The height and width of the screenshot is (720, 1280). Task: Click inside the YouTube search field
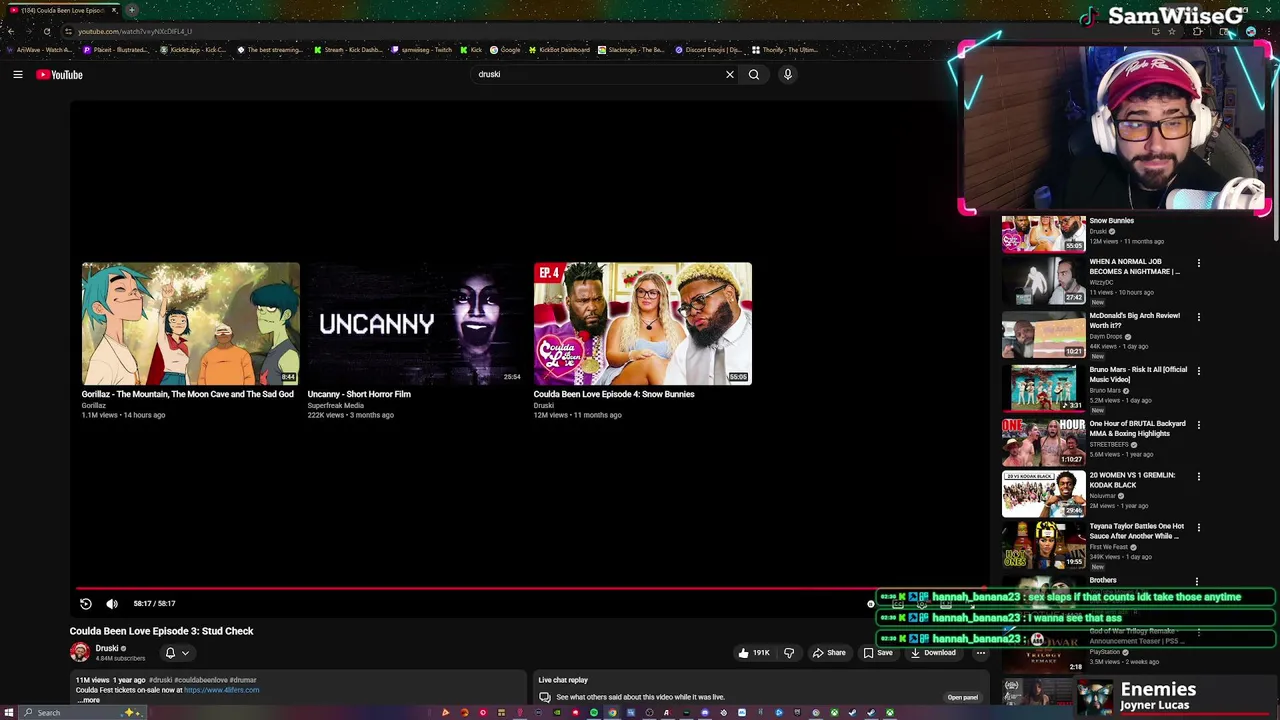[598, 74]
